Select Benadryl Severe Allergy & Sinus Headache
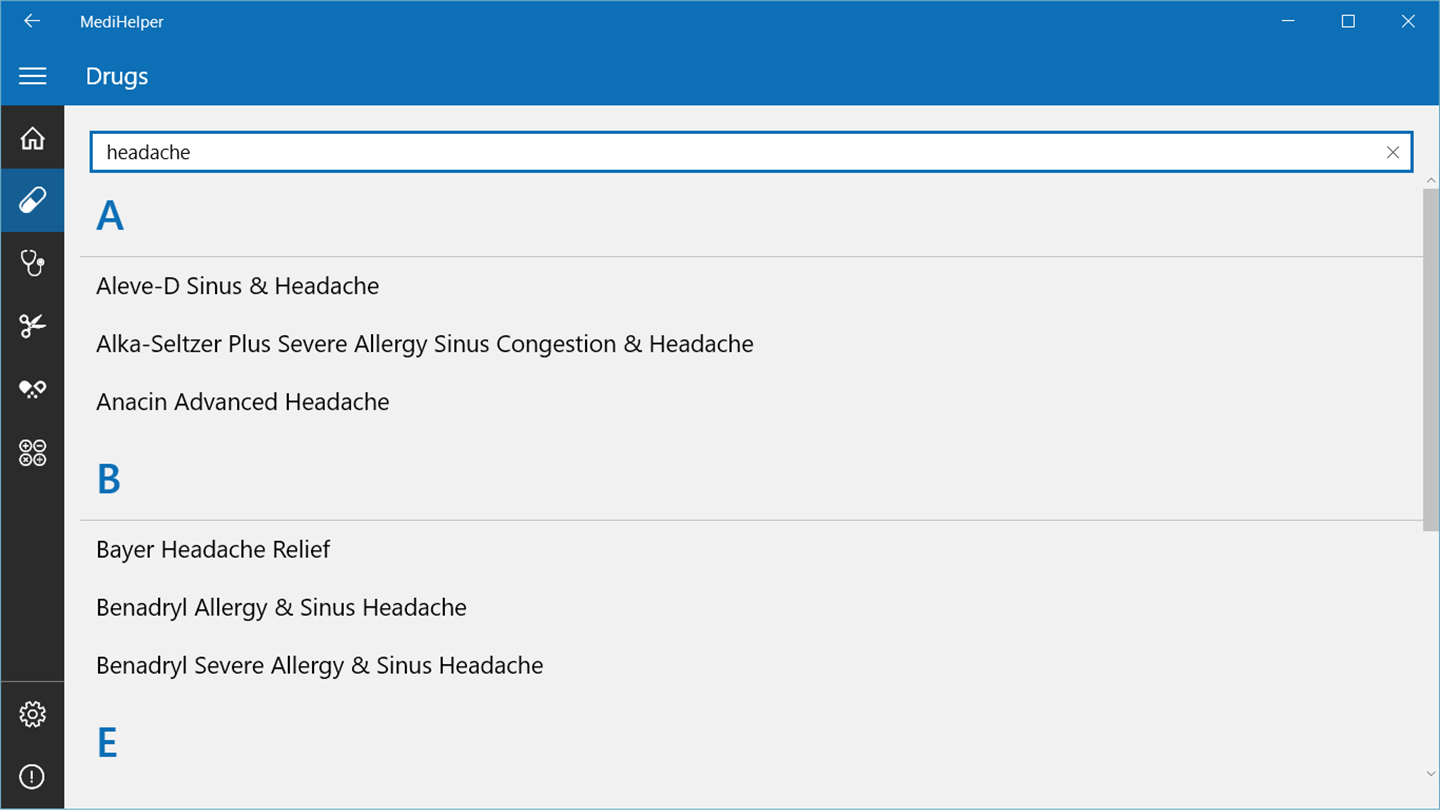 click(320, 666)
